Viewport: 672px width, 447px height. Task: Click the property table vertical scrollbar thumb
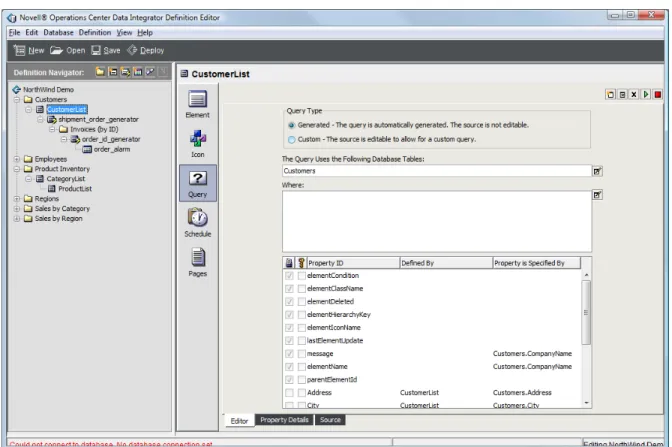[586, 312]
